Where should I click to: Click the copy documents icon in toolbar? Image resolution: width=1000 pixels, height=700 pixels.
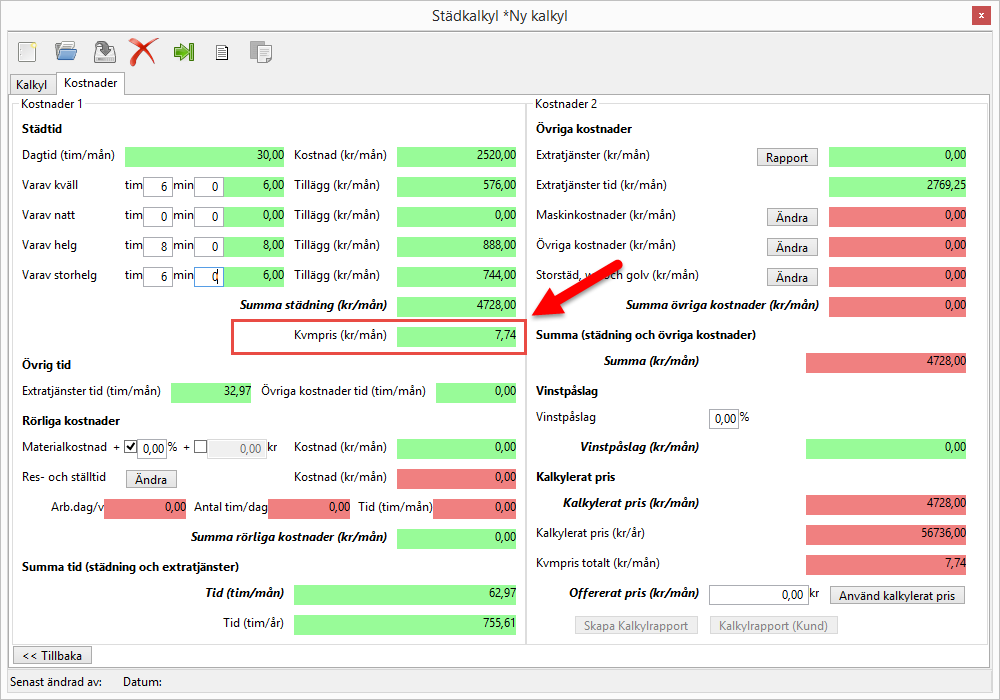260,52
